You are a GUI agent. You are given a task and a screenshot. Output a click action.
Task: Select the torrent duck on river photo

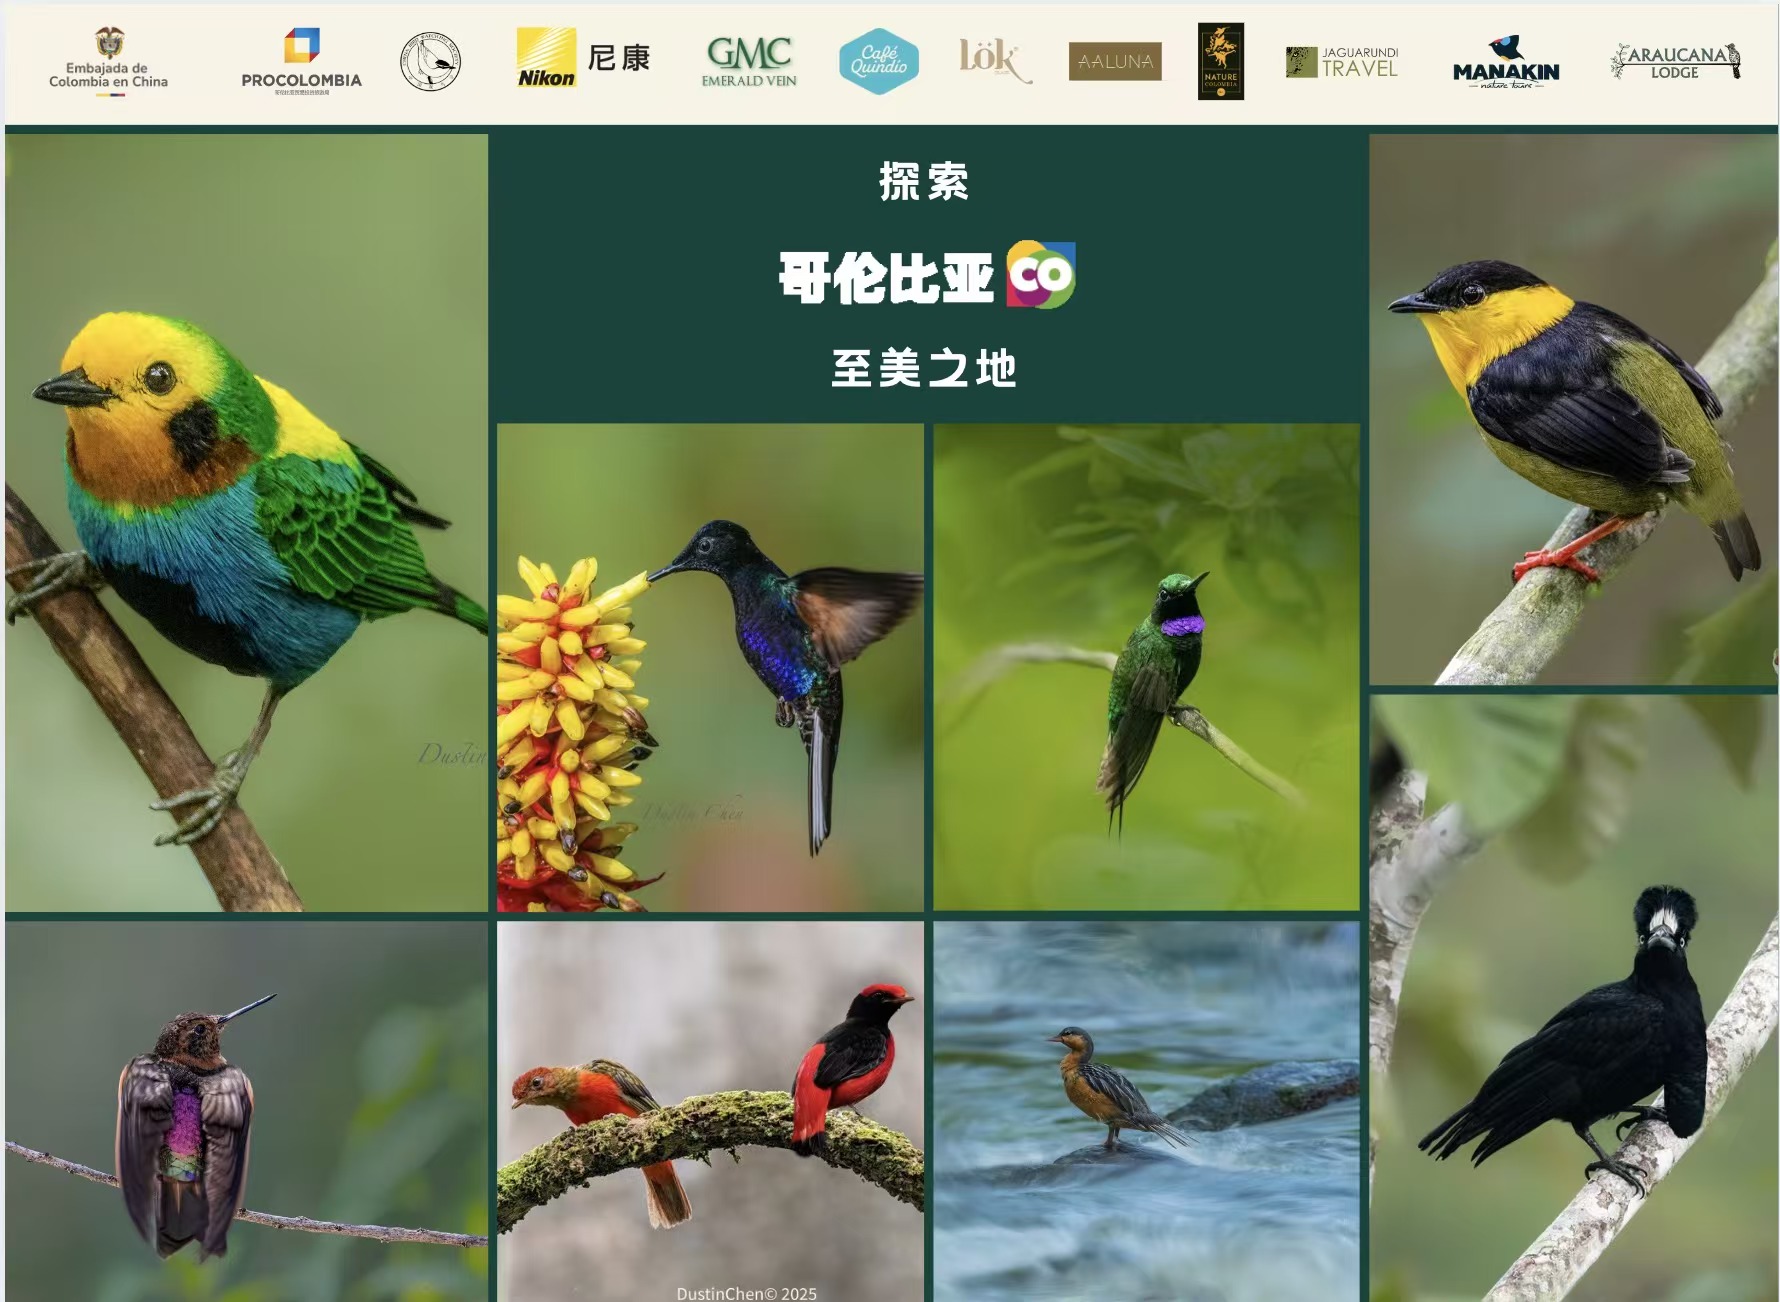[x=1146, y=1111]
